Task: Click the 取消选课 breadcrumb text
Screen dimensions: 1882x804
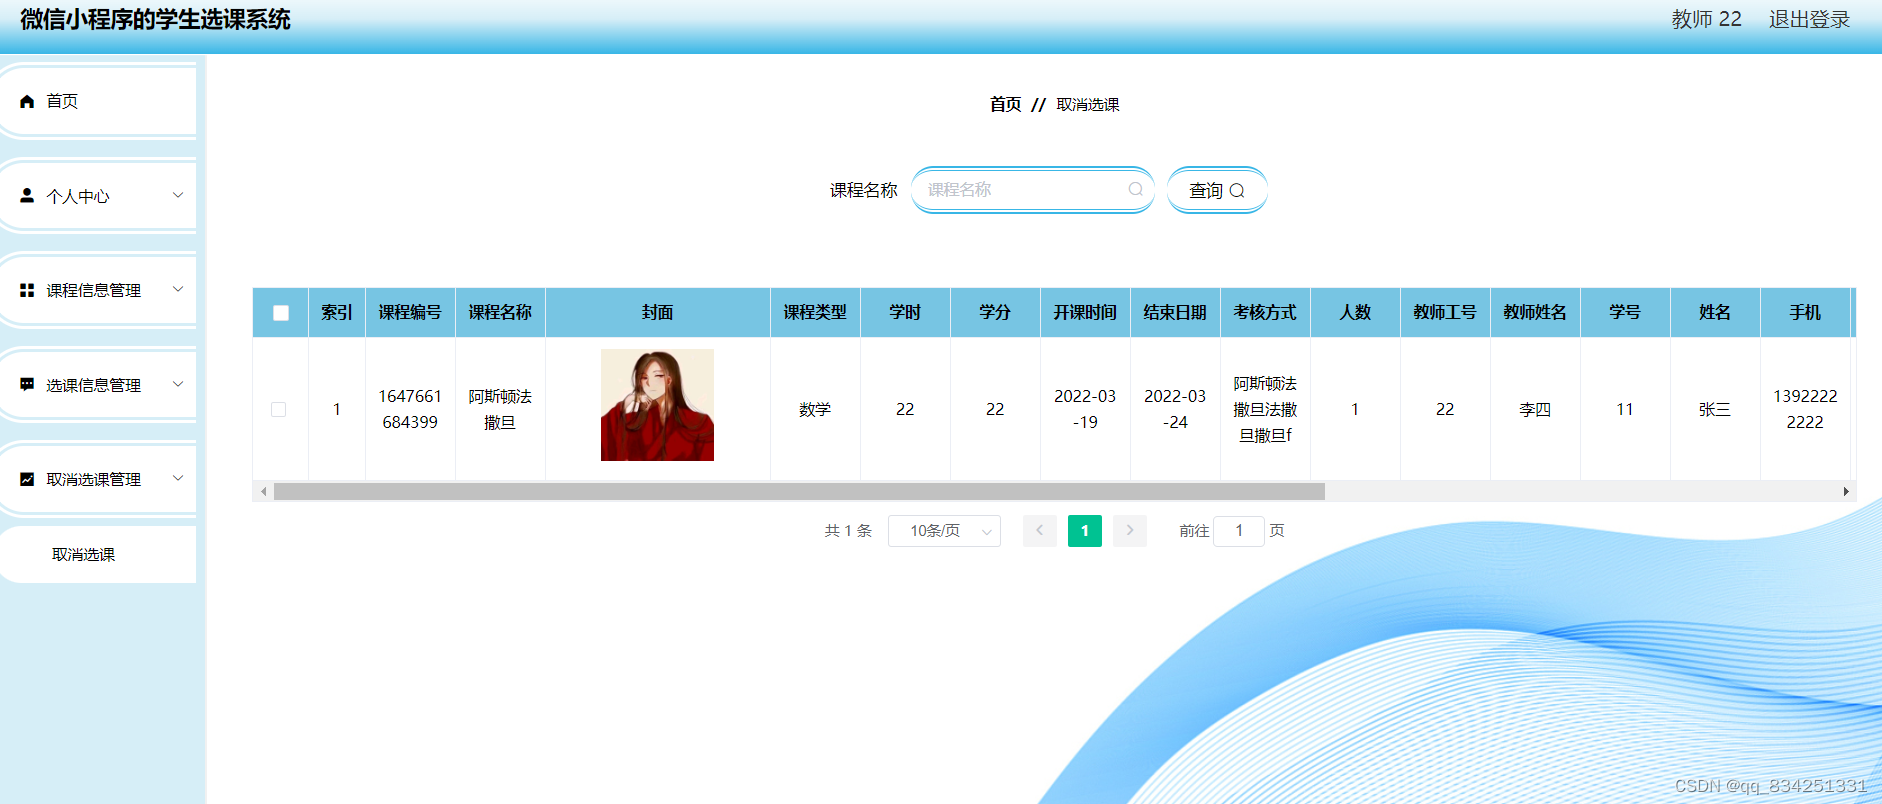Action: tap(1088, 104)
